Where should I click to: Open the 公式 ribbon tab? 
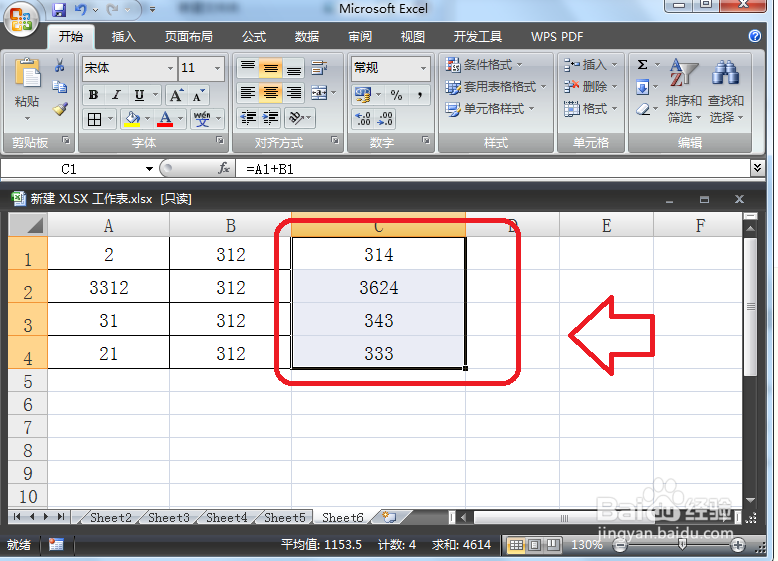(254, 37)
